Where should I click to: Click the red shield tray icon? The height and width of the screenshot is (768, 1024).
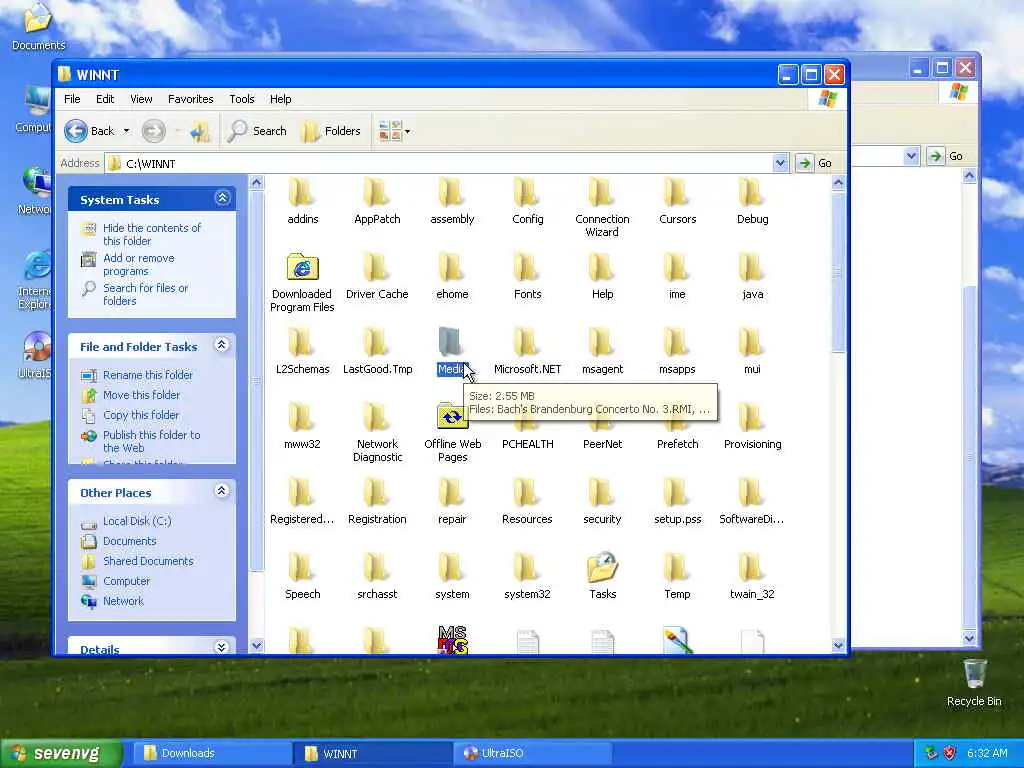(950, 753)
